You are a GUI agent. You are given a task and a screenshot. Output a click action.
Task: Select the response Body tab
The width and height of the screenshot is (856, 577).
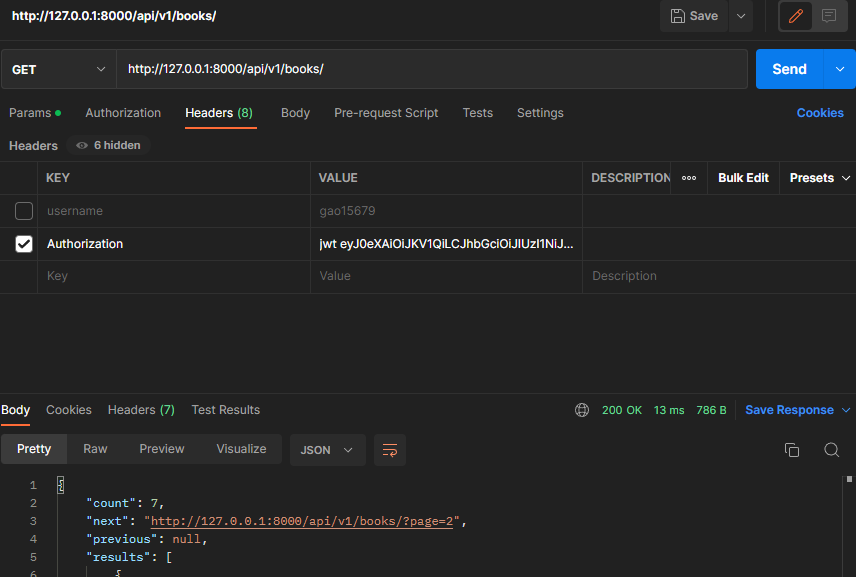pyautogui.click(x=15, y=410)
